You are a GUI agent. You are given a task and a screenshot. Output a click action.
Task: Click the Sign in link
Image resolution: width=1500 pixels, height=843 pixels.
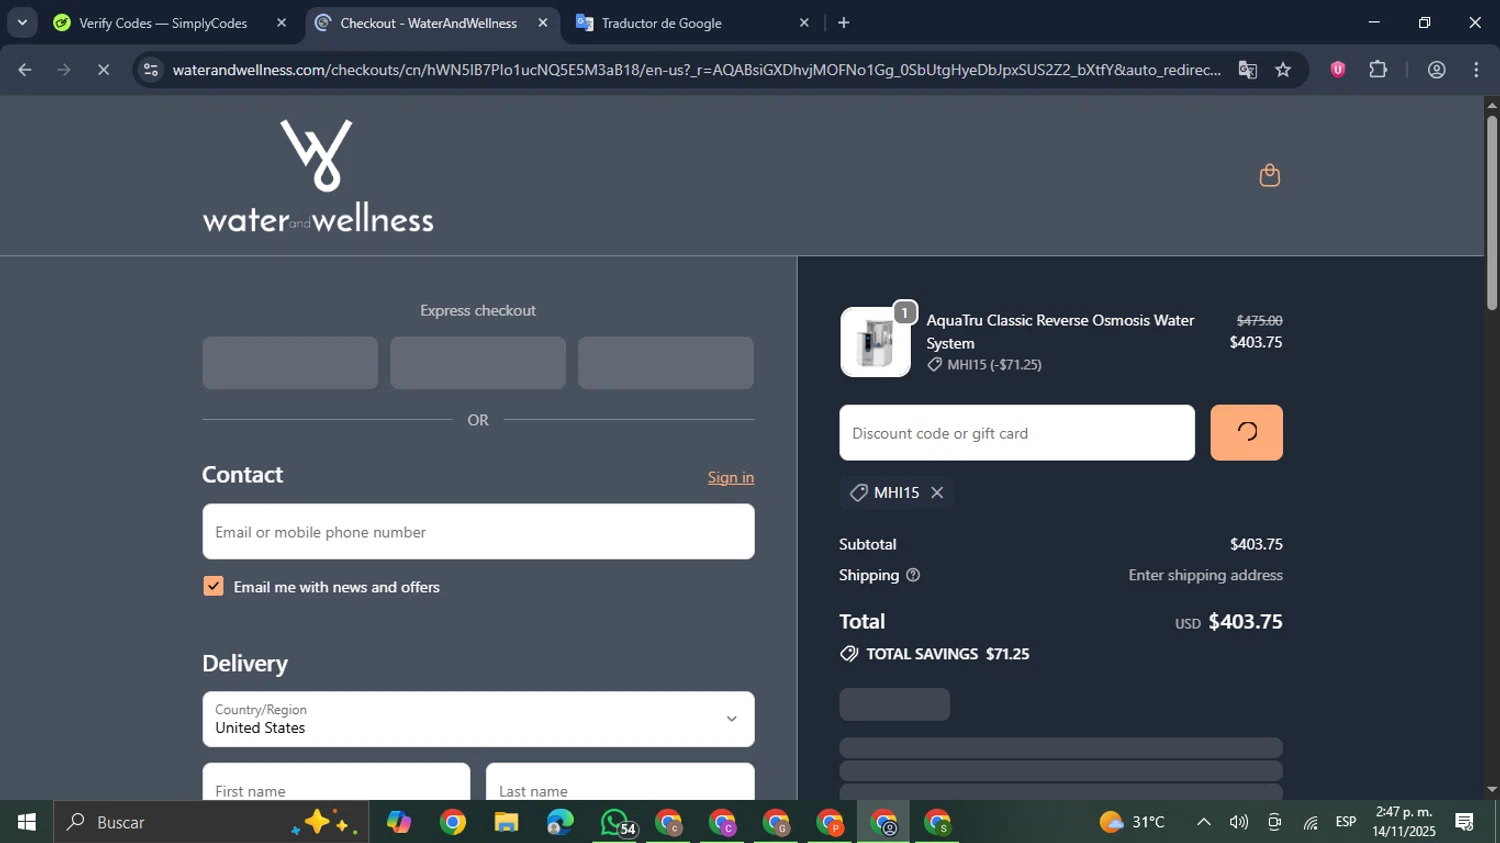point(731,477)
